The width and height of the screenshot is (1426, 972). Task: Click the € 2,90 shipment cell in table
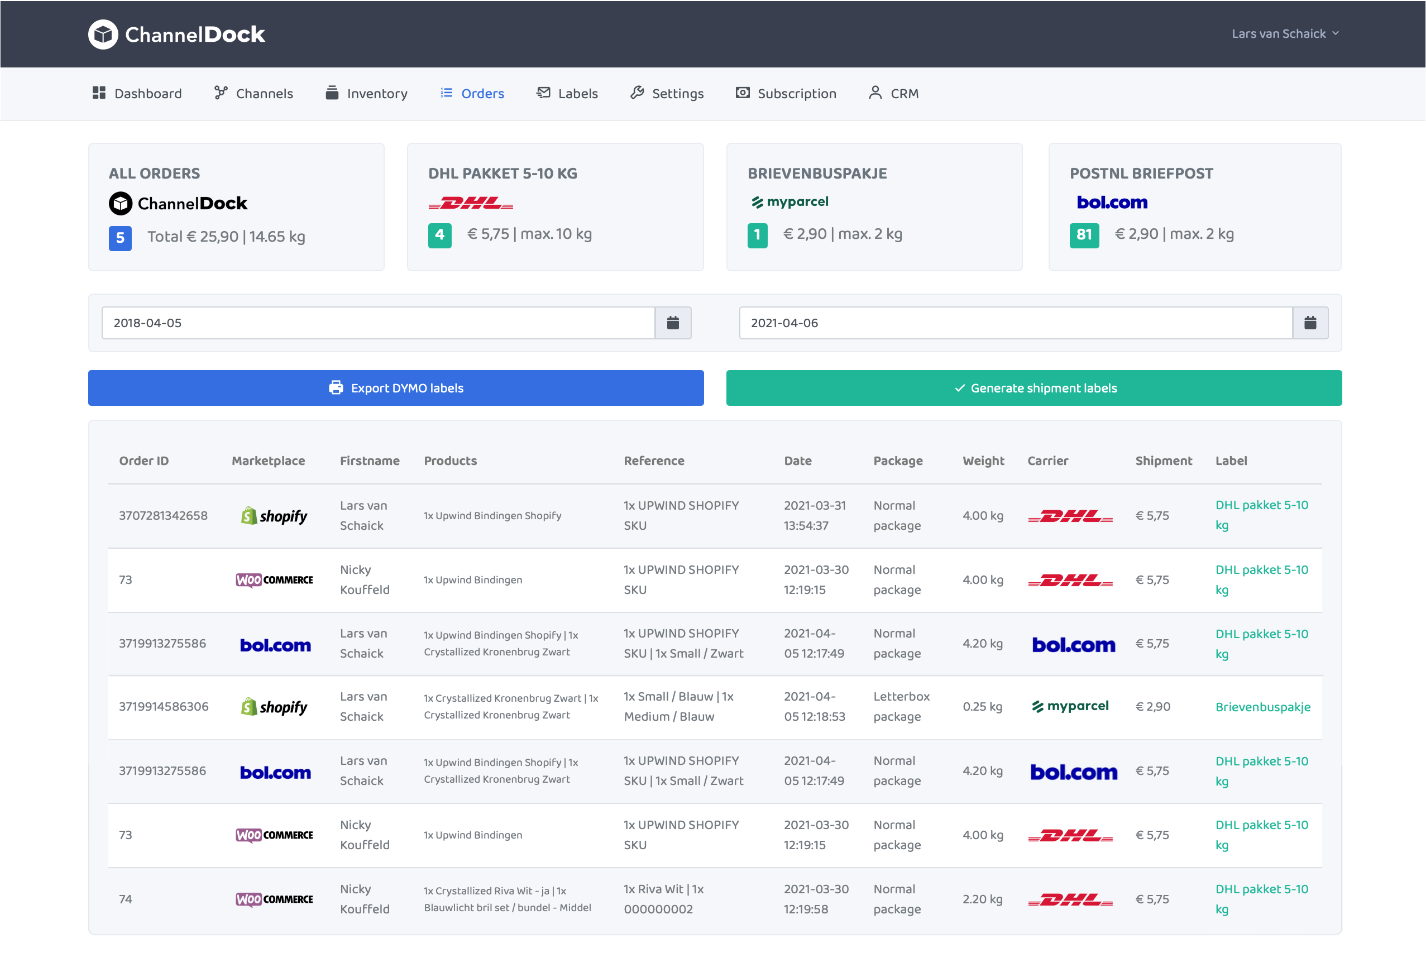[x=1153, y=707]
